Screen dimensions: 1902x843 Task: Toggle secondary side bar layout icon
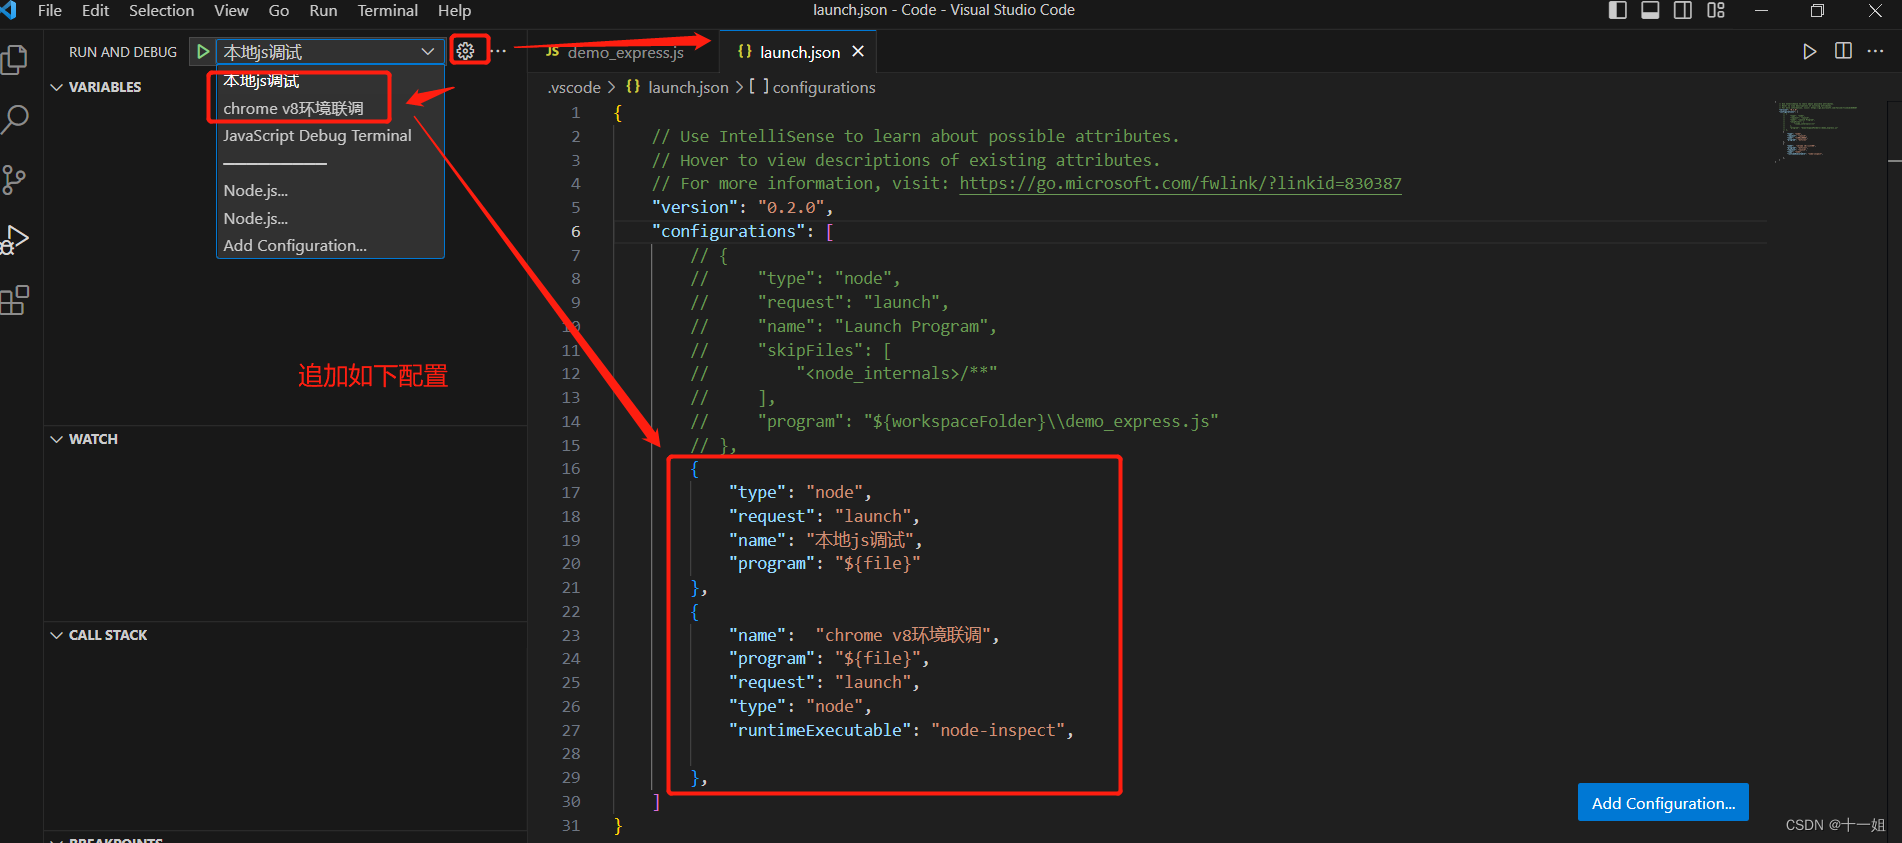click(x=1683, y=10)
